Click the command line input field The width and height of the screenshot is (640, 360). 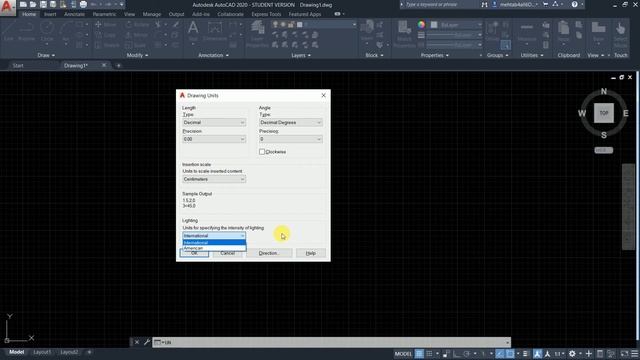tap(331, 342)
